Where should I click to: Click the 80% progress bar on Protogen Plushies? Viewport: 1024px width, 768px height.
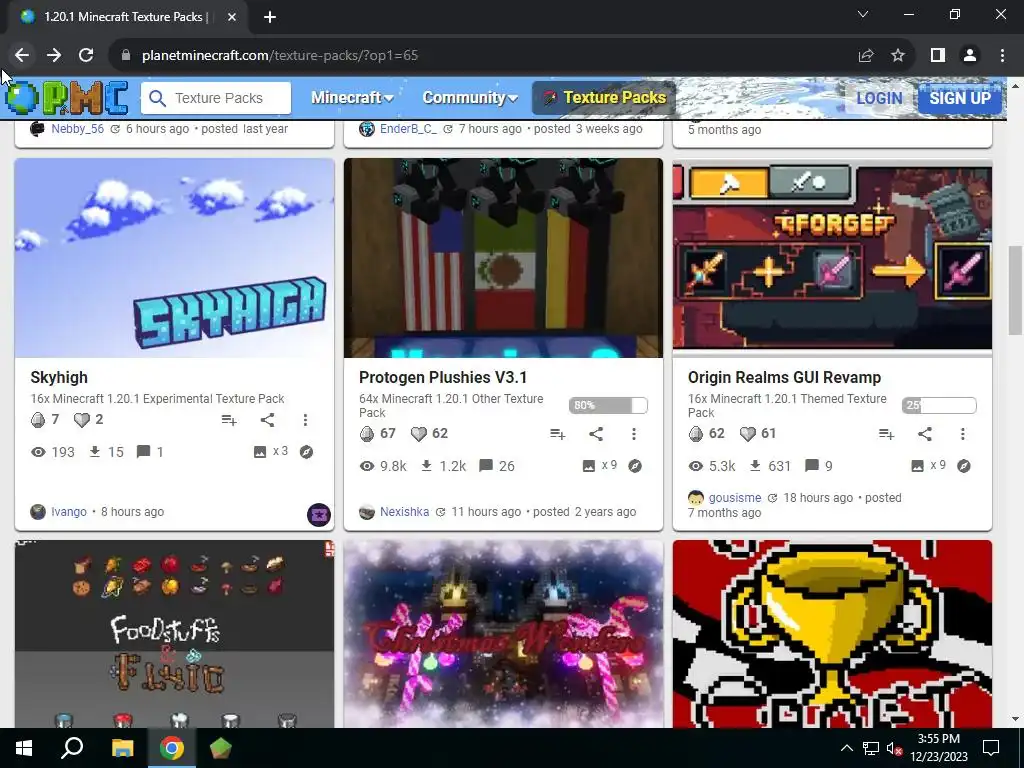click(608, 406)
